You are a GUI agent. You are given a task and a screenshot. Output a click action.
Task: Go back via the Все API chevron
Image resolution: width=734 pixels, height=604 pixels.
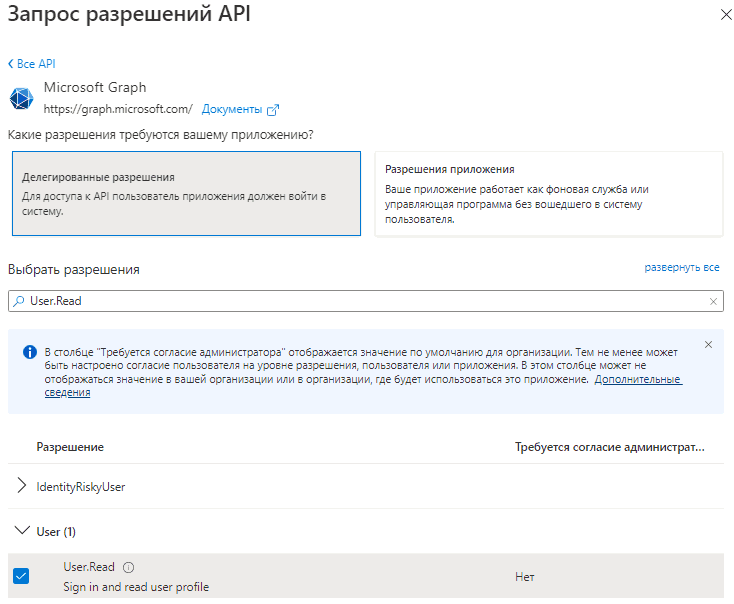coord(11,64)
